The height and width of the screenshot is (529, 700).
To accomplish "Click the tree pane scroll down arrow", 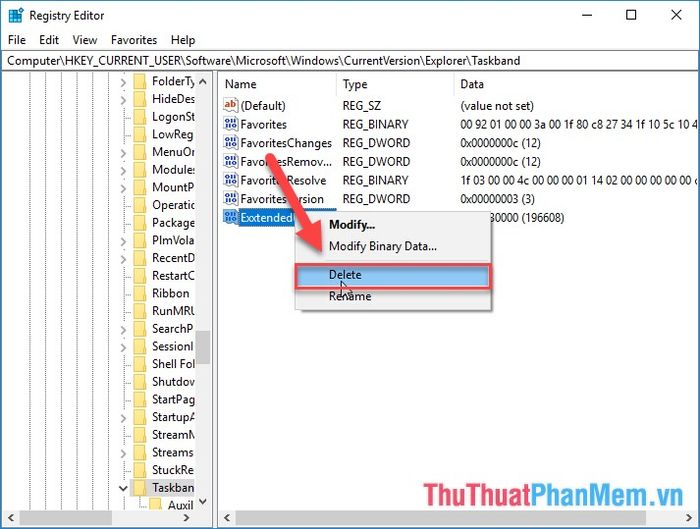I will [203, 502].
